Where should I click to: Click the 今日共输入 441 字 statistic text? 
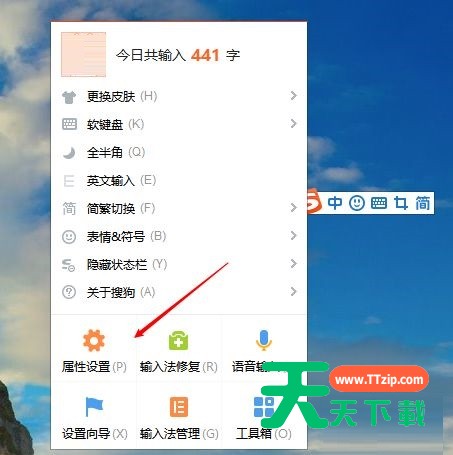tap(178, 55)
